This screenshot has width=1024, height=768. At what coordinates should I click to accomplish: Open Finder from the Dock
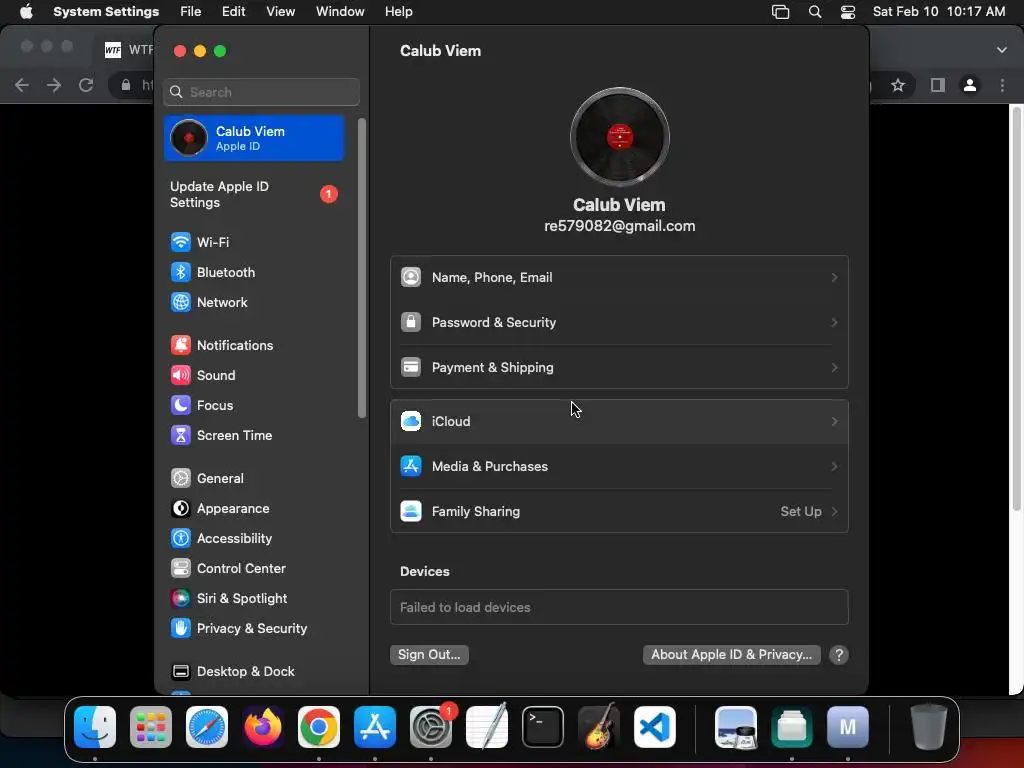click(95, 727)
